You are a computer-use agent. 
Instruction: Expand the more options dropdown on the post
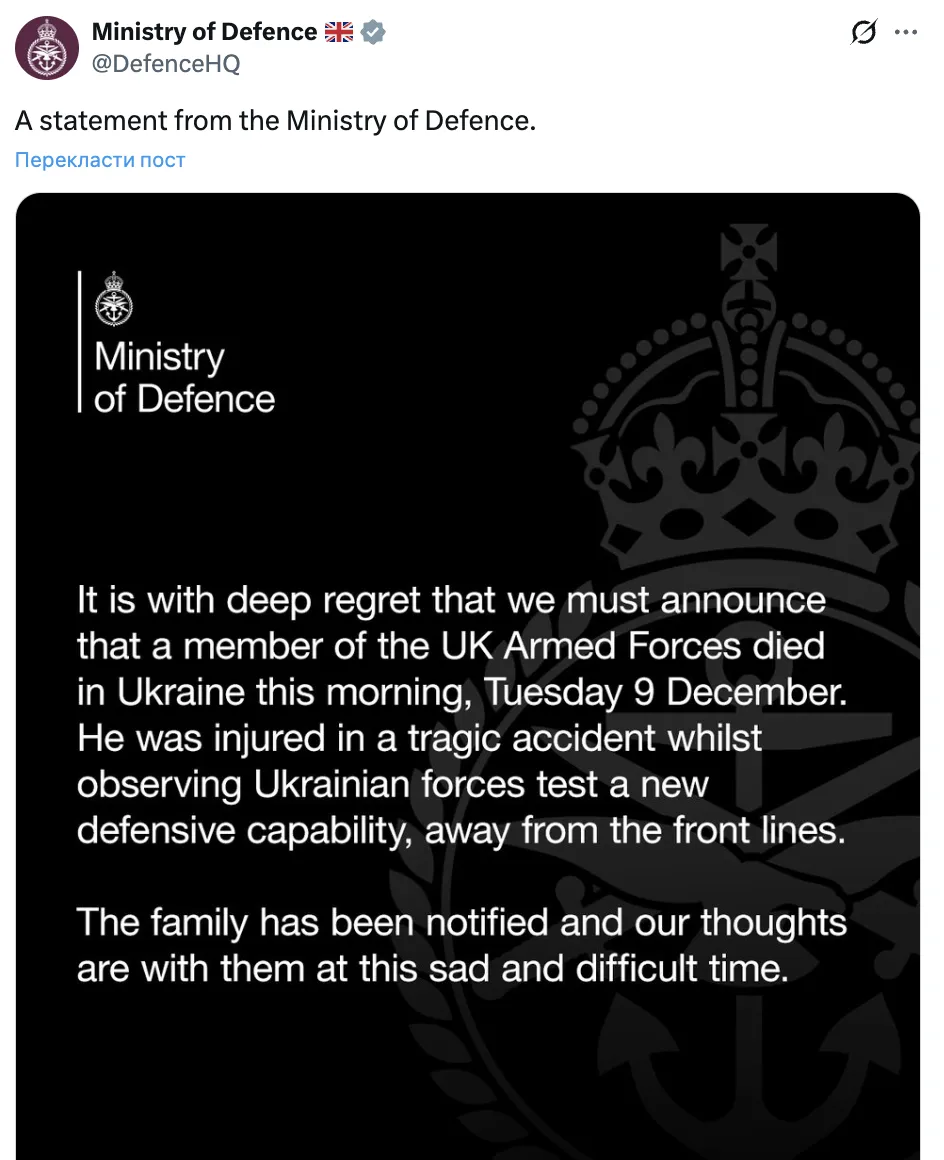[x=906, y=32]
